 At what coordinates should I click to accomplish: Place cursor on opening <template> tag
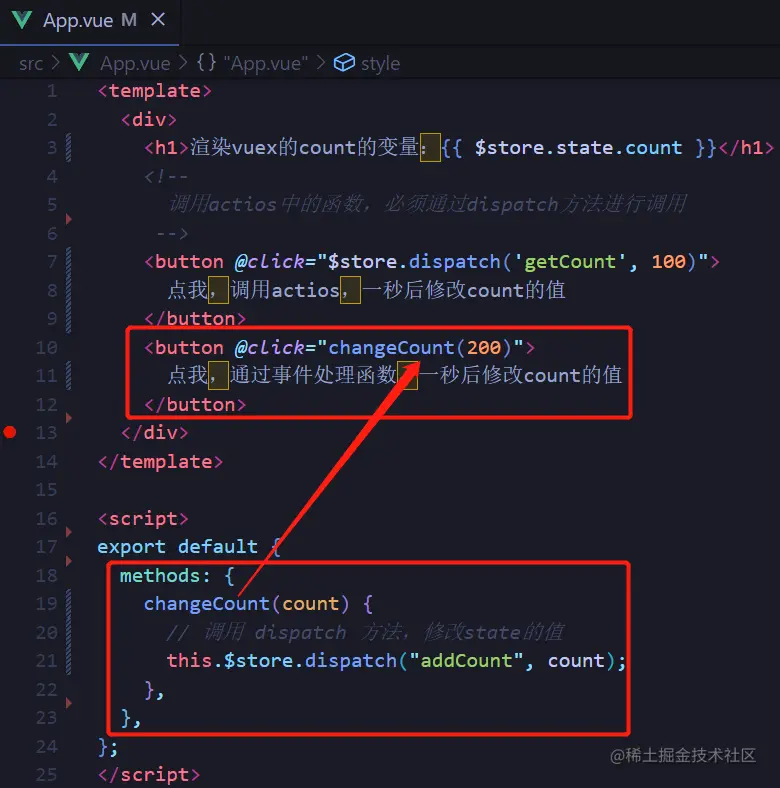155,91
